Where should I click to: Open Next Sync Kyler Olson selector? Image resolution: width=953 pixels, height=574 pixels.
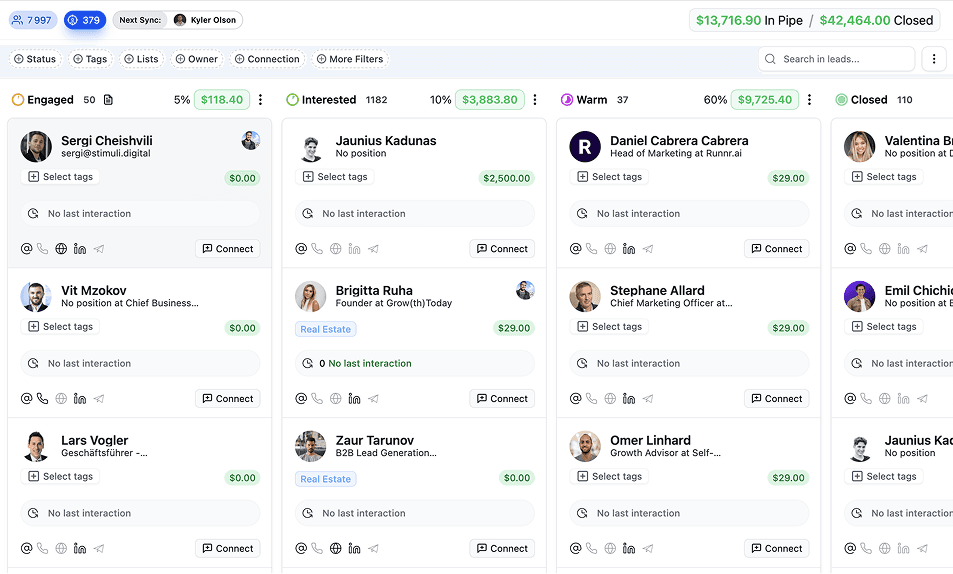(177, 20)
